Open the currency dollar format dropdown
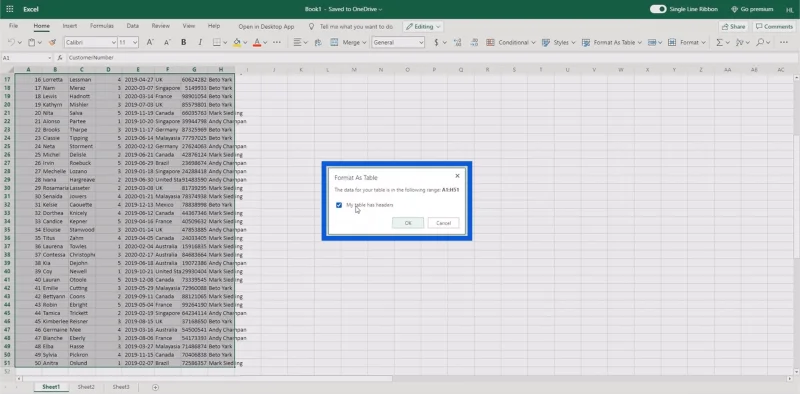800x394 pixels. click(439, 42)
